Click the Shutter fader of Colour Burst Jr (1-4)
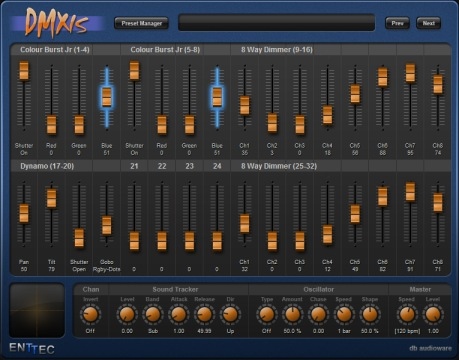The image size is (459, 360). (24, 71)
